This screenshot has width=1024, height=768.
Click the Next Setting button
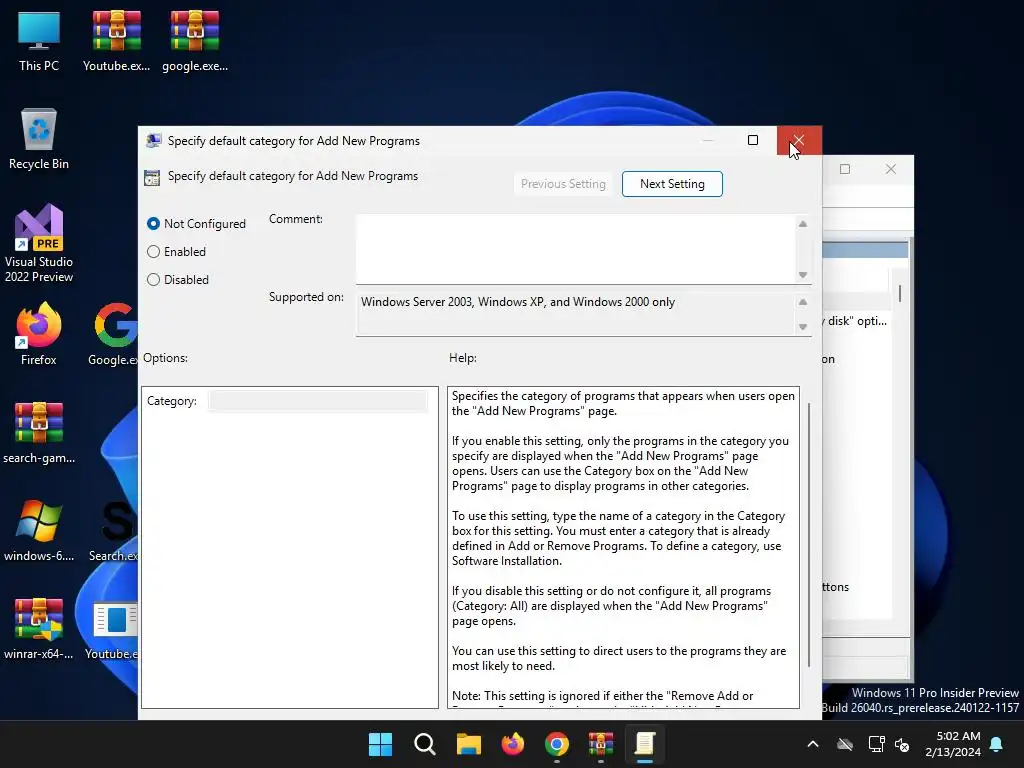672,184
